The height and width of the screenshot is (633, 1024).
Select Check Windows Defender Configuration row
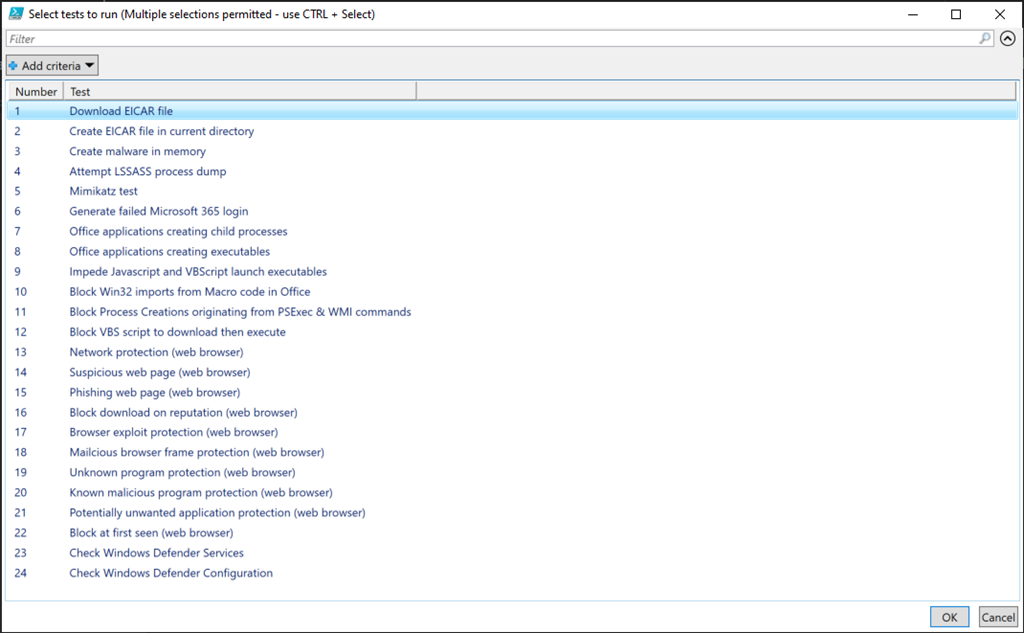[x=170, y=573]
